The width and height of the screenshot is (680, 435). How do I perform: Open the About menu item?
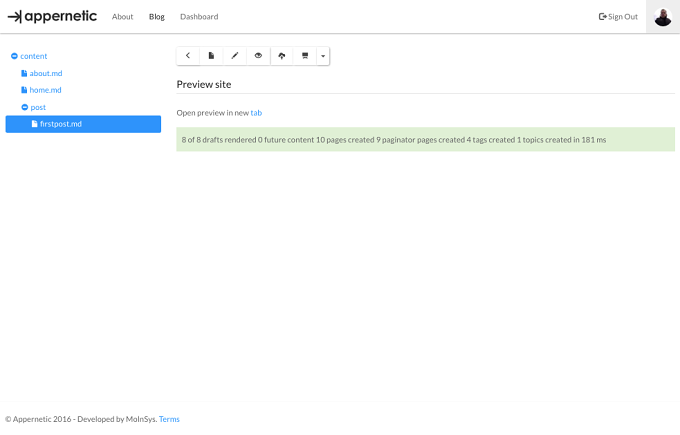[x=122, y=17]
